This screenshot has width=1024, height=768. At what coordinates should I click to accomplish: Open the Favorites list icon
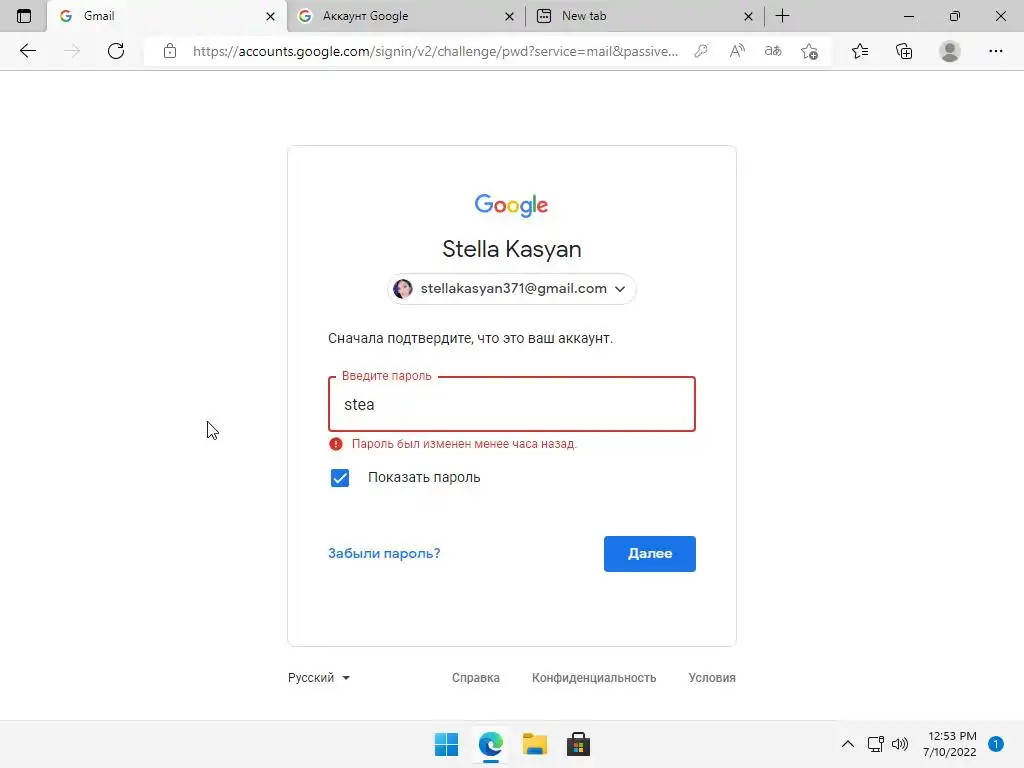coord(860,51)
